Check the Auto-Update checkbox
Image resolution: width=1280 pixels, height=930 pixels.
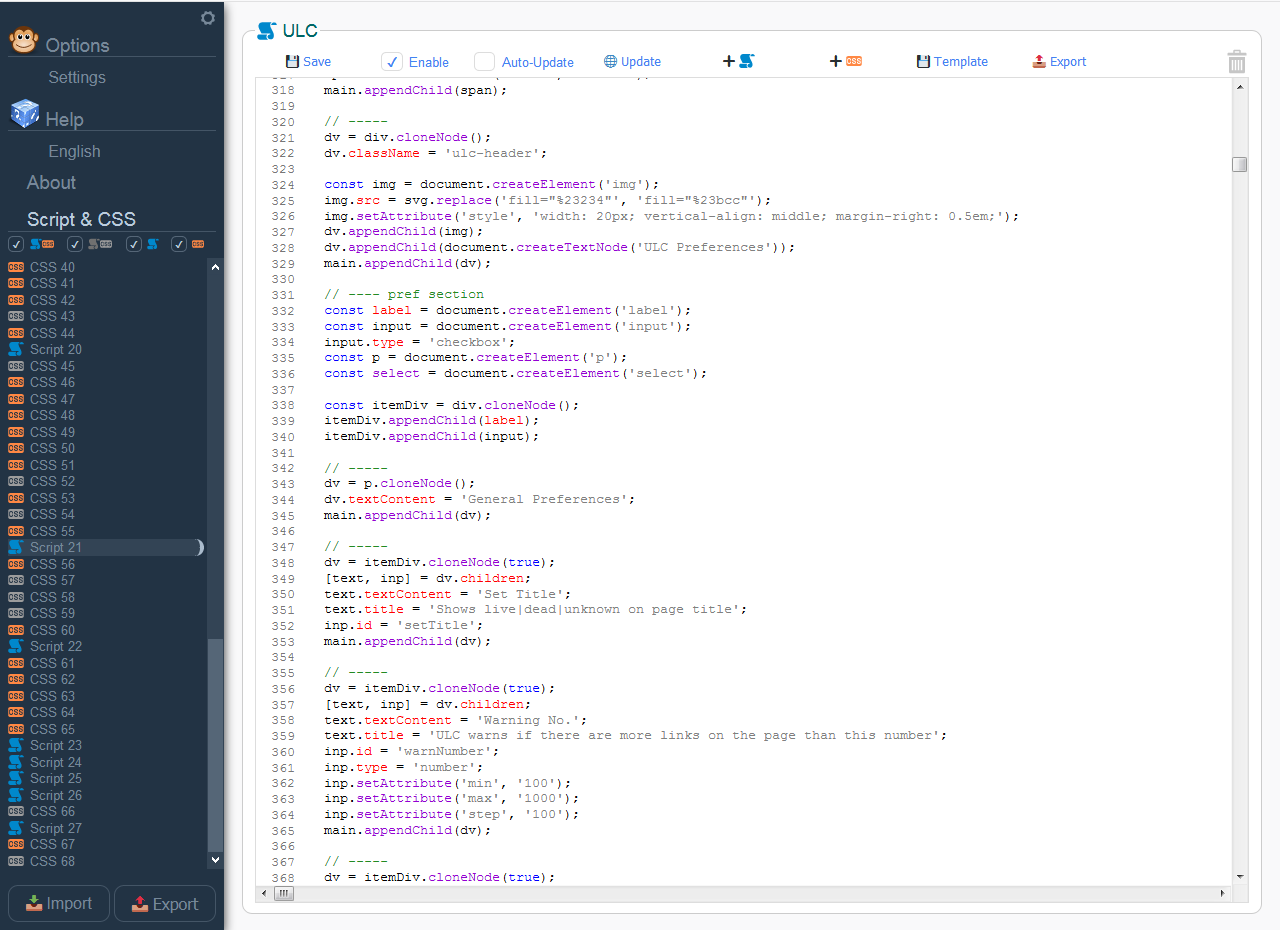click(484, 62)
